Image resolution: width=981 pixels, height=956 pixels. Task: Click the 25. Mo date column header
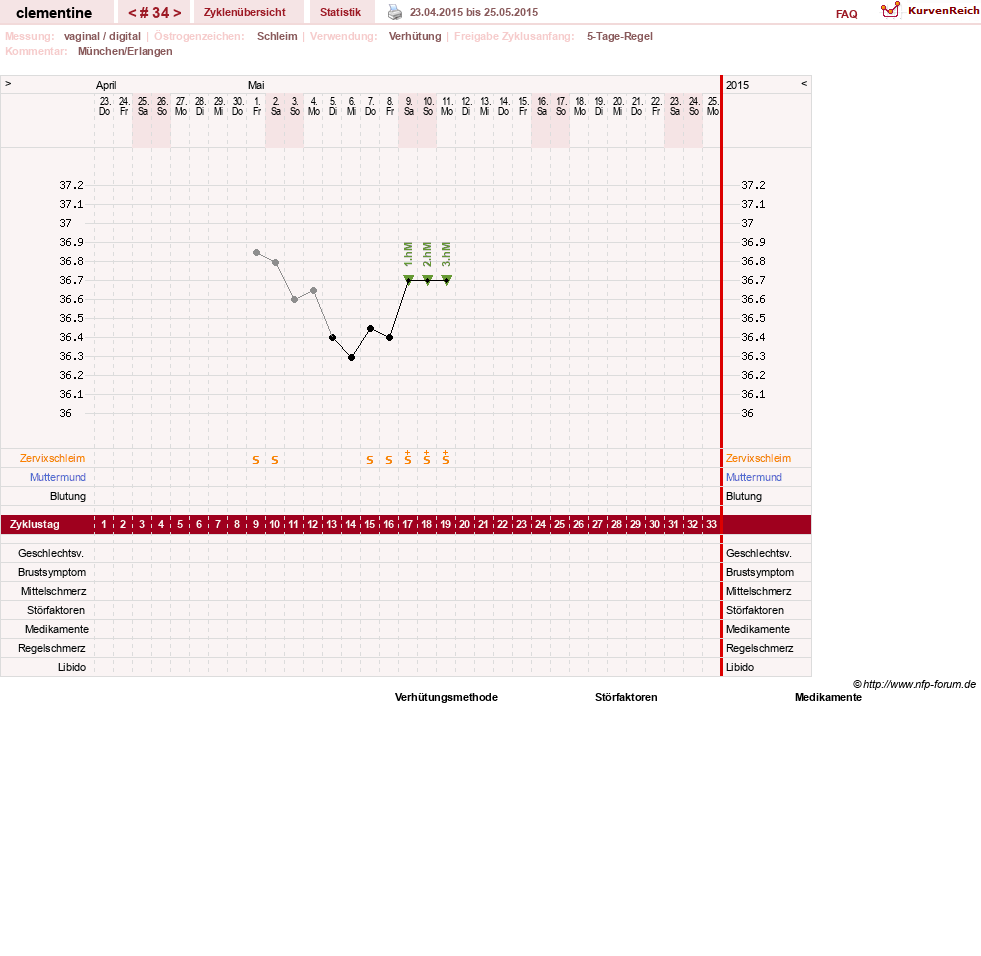tap(713, 106)
